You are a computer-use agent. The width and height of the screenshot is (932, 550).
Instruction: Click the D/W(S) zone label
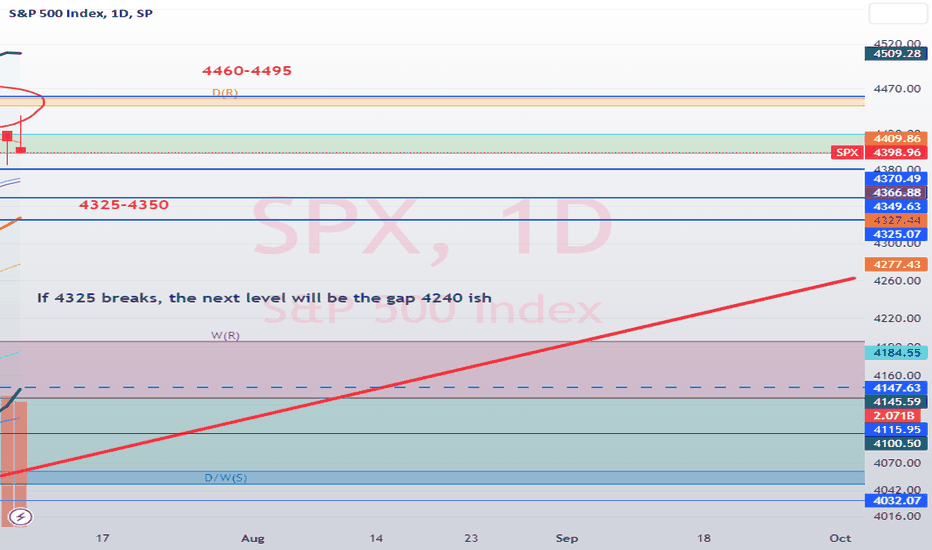pos(225,477)
